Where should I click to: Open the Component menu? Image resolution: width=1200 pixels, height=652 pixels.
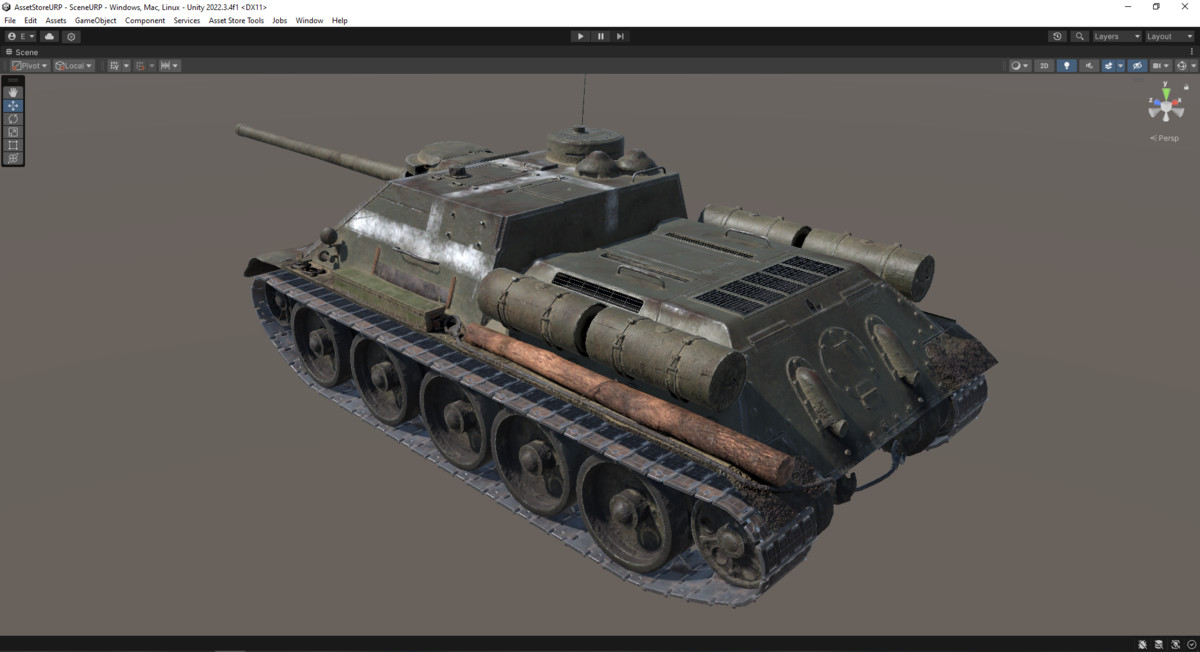click(145, 20)
